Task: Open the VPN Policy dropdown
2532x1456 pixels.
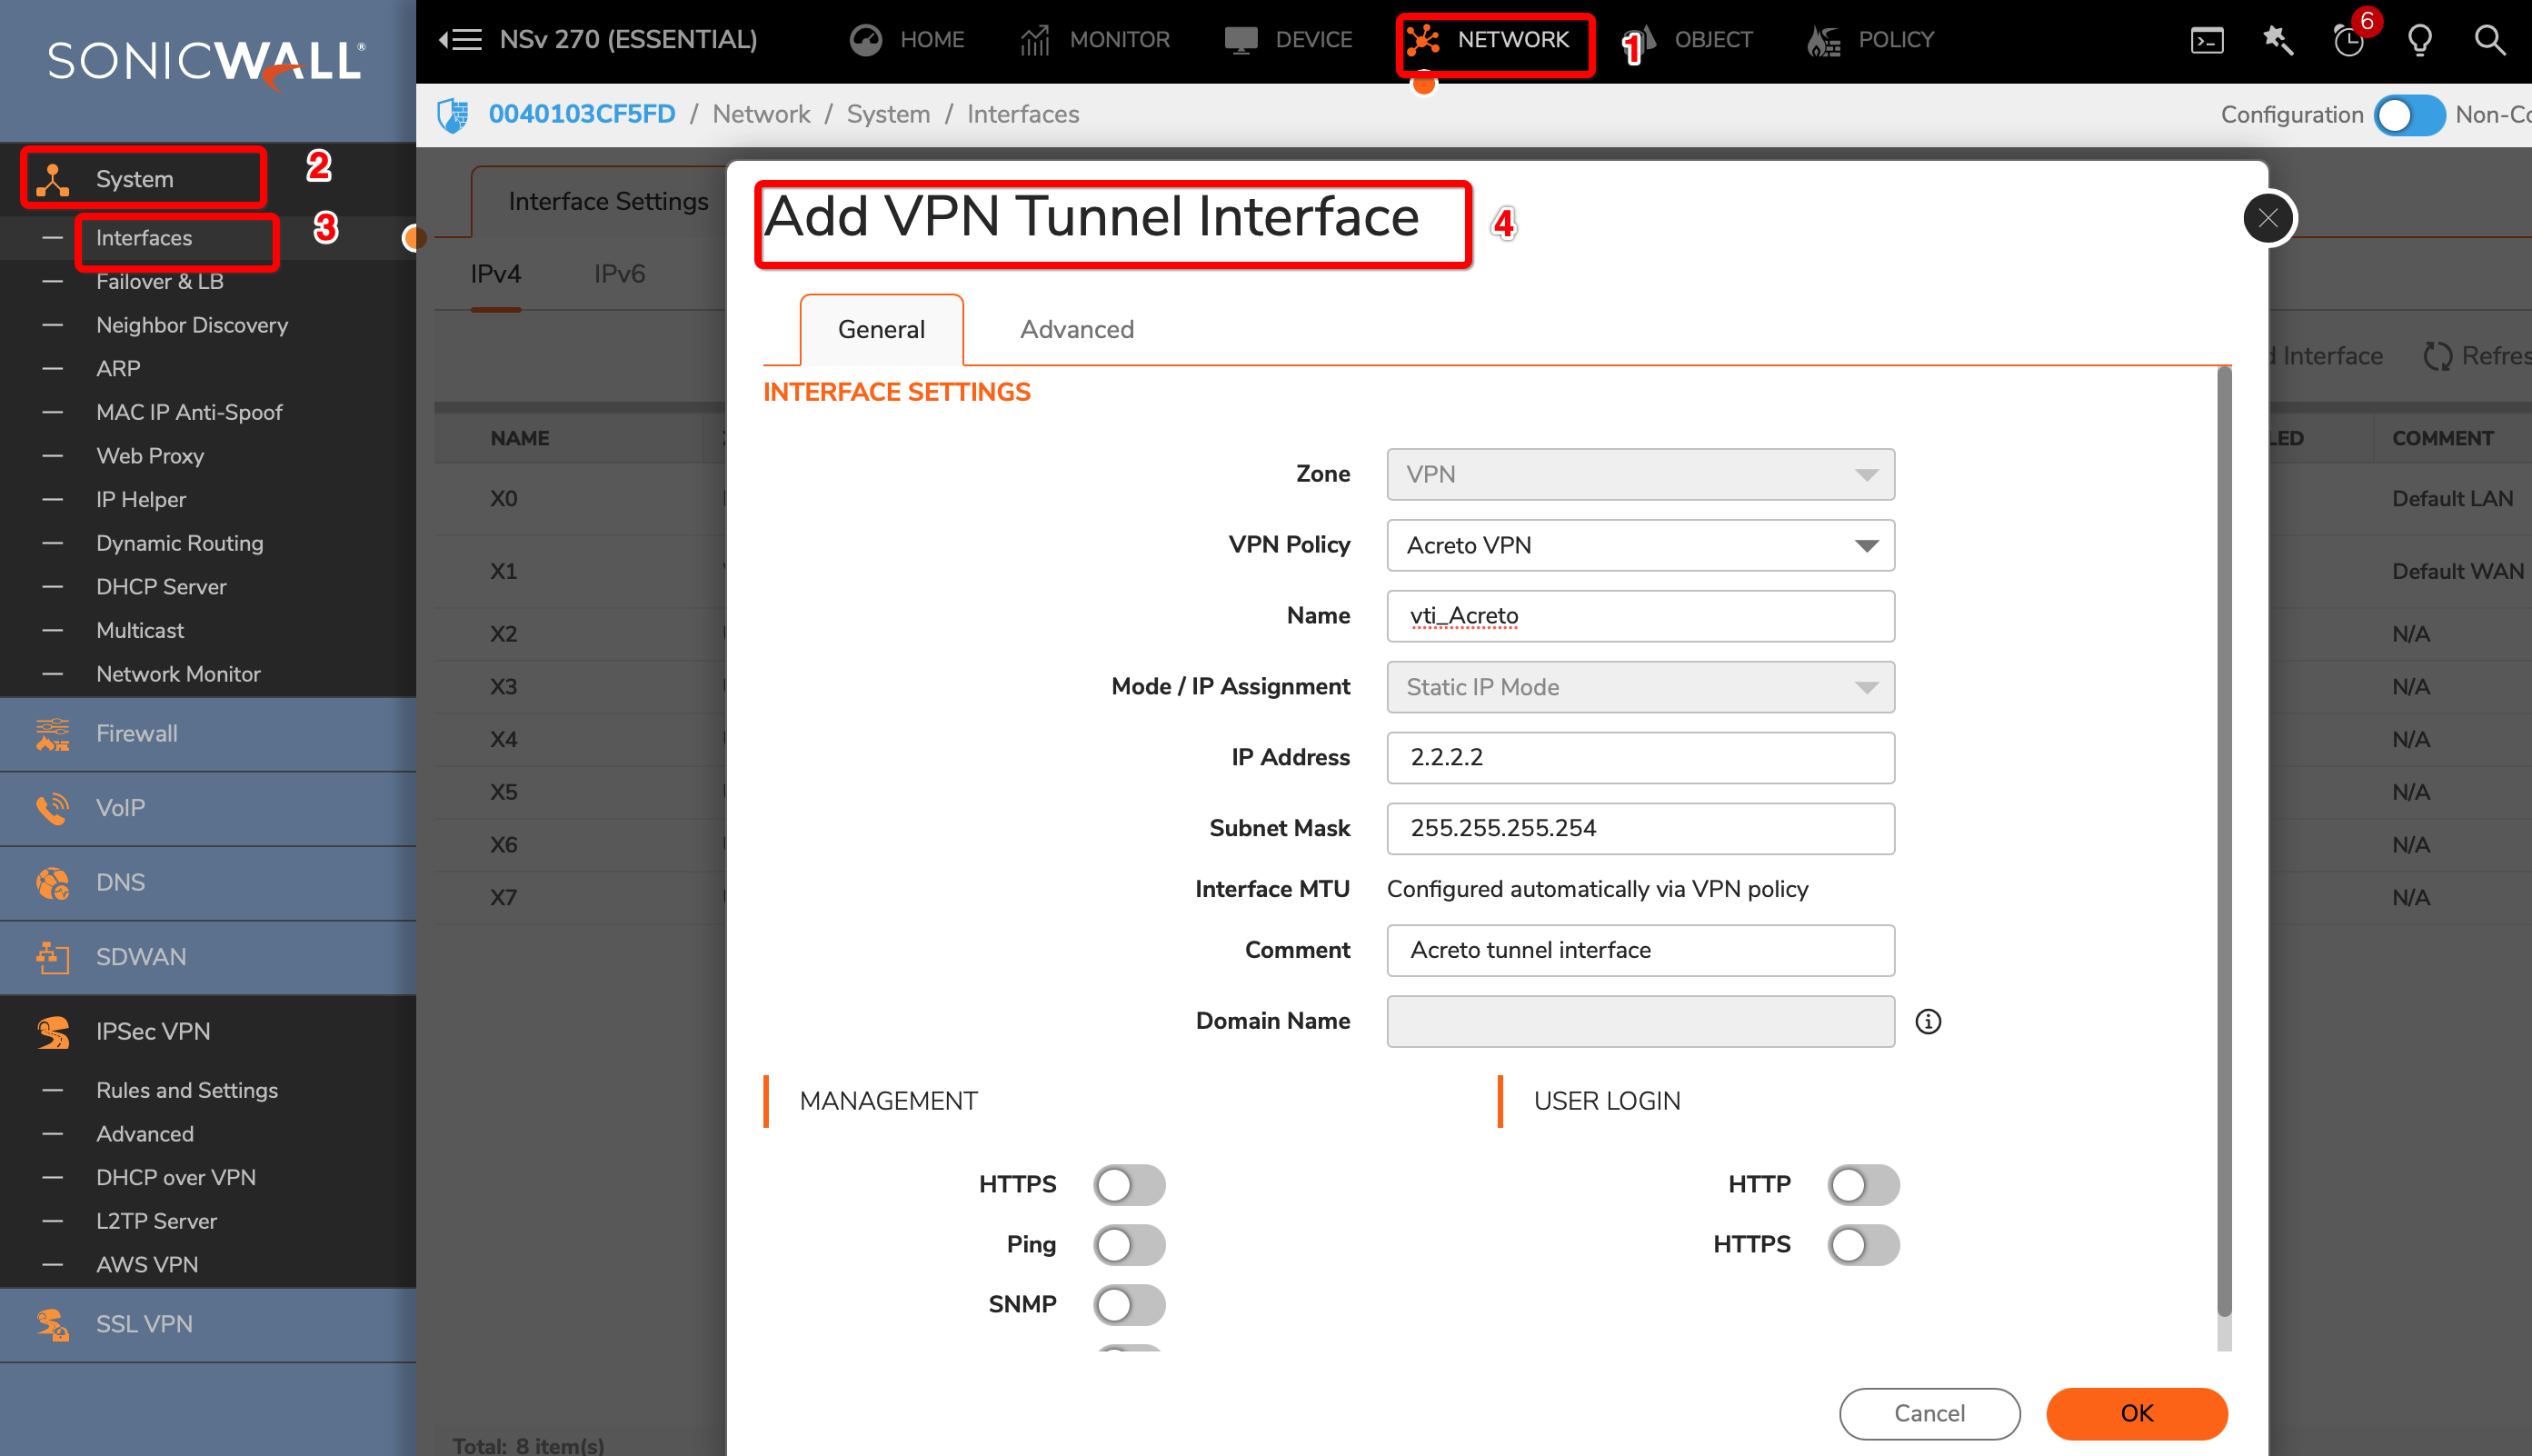Action: tap(1640, 545)
